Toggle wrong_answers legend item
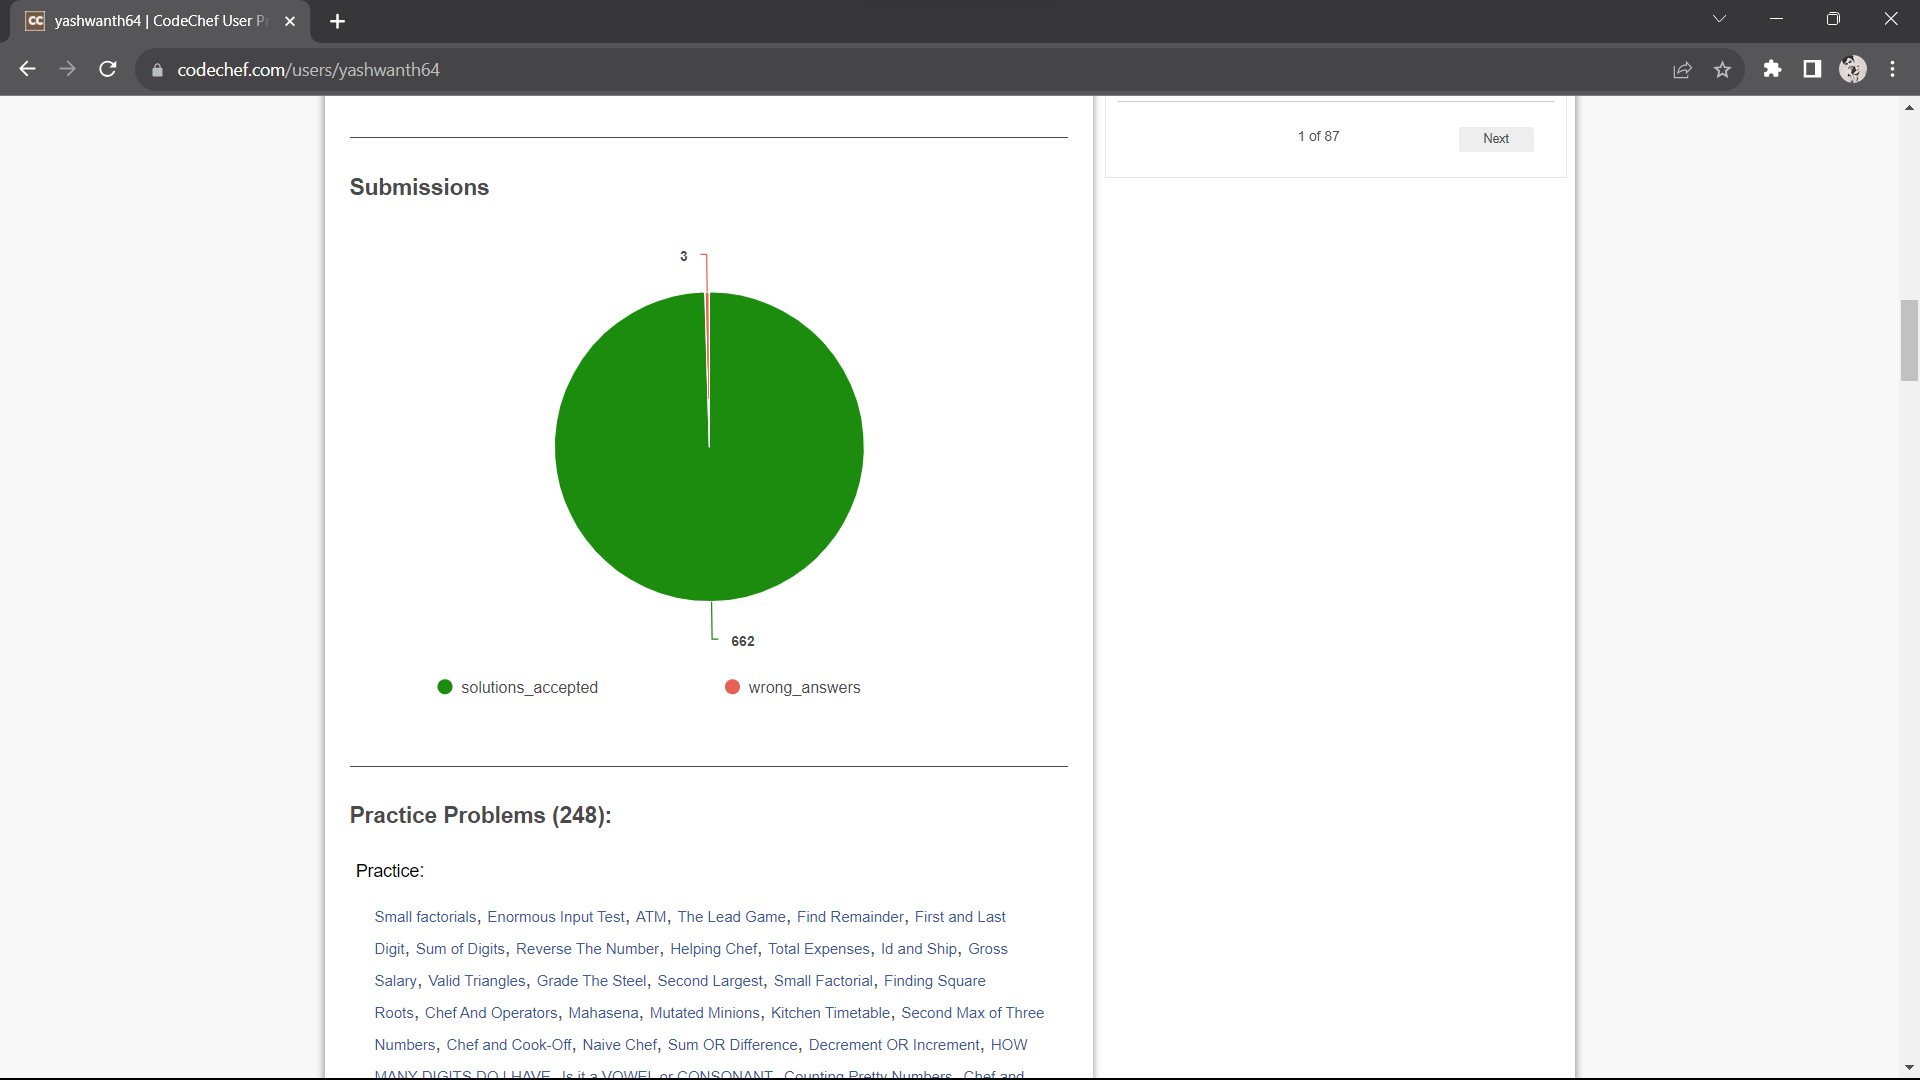Screen dimensions: 1920x1080 (793, 687)
